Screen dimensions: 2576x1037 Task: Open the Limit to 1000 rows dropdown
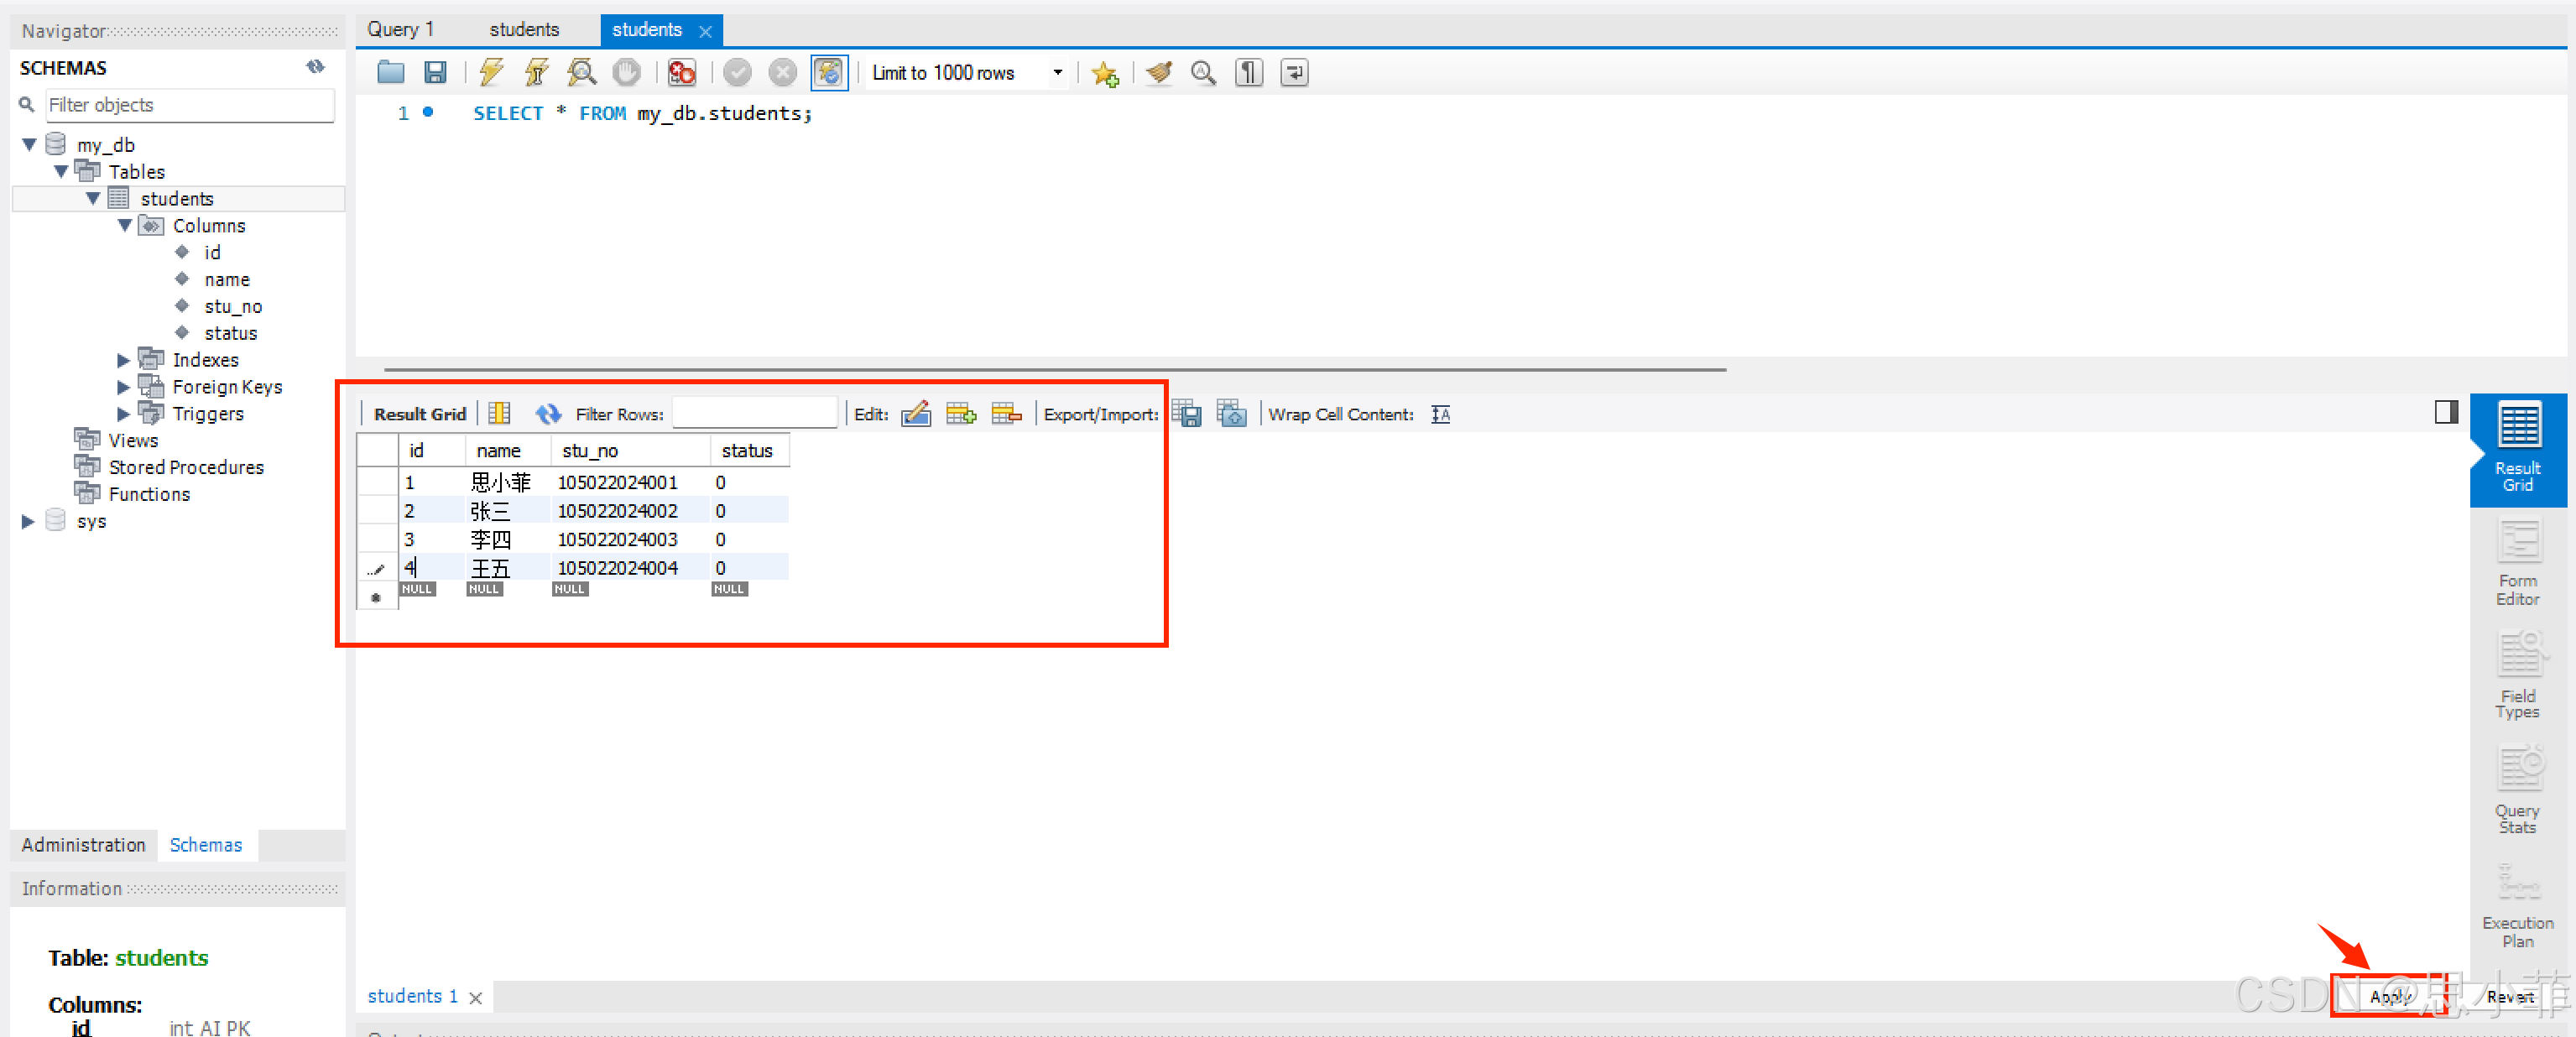[x=1057, y=72]
